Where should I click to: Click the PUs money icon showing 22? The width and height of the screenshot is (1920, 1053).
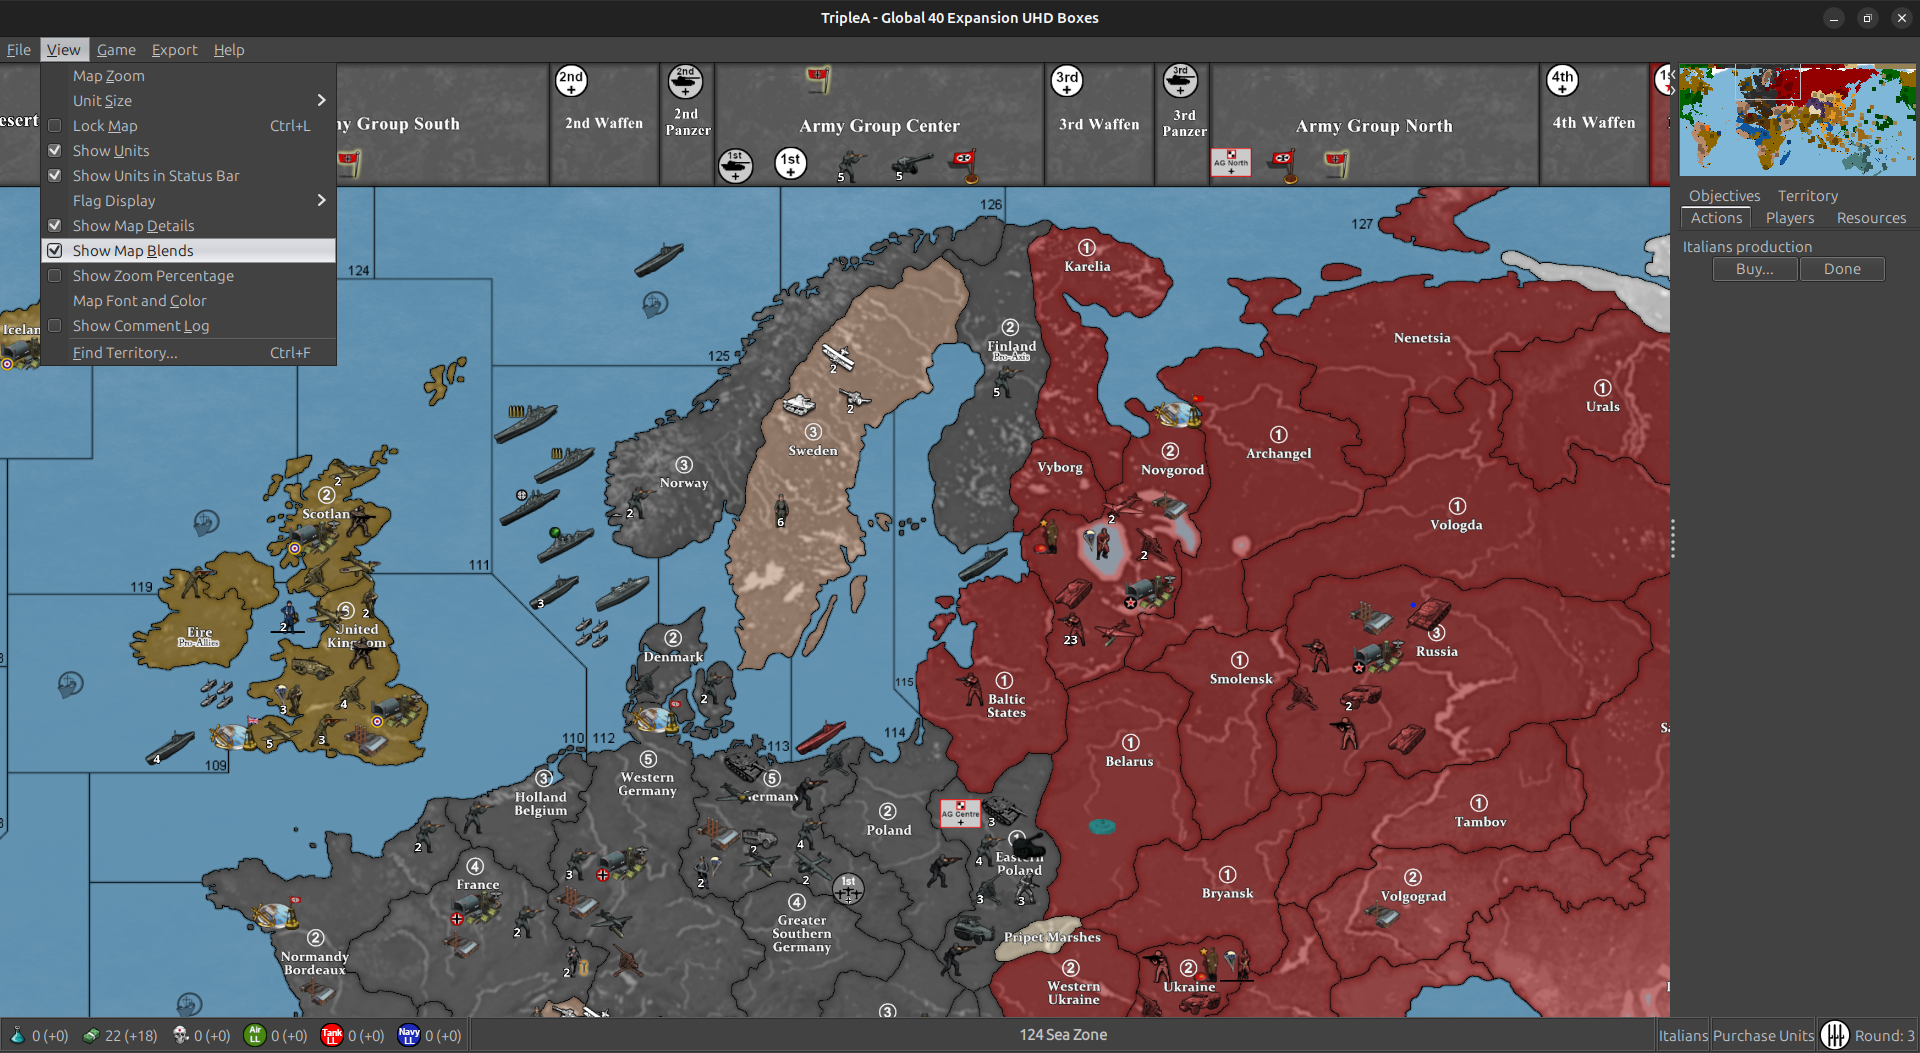tap(91, 1035)
